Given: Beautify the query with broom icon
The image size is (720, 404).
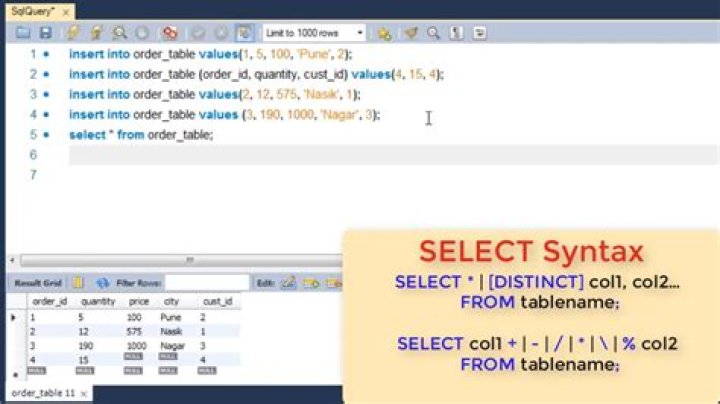Looking at the screenshot, I should [x=411, y=33].
